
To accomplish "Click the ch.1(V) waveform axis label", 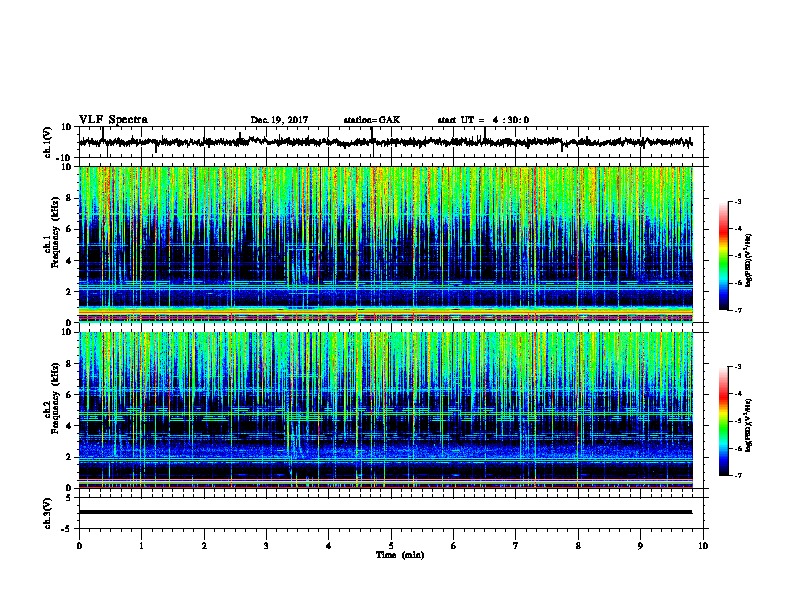I will (x=48, y=142).
